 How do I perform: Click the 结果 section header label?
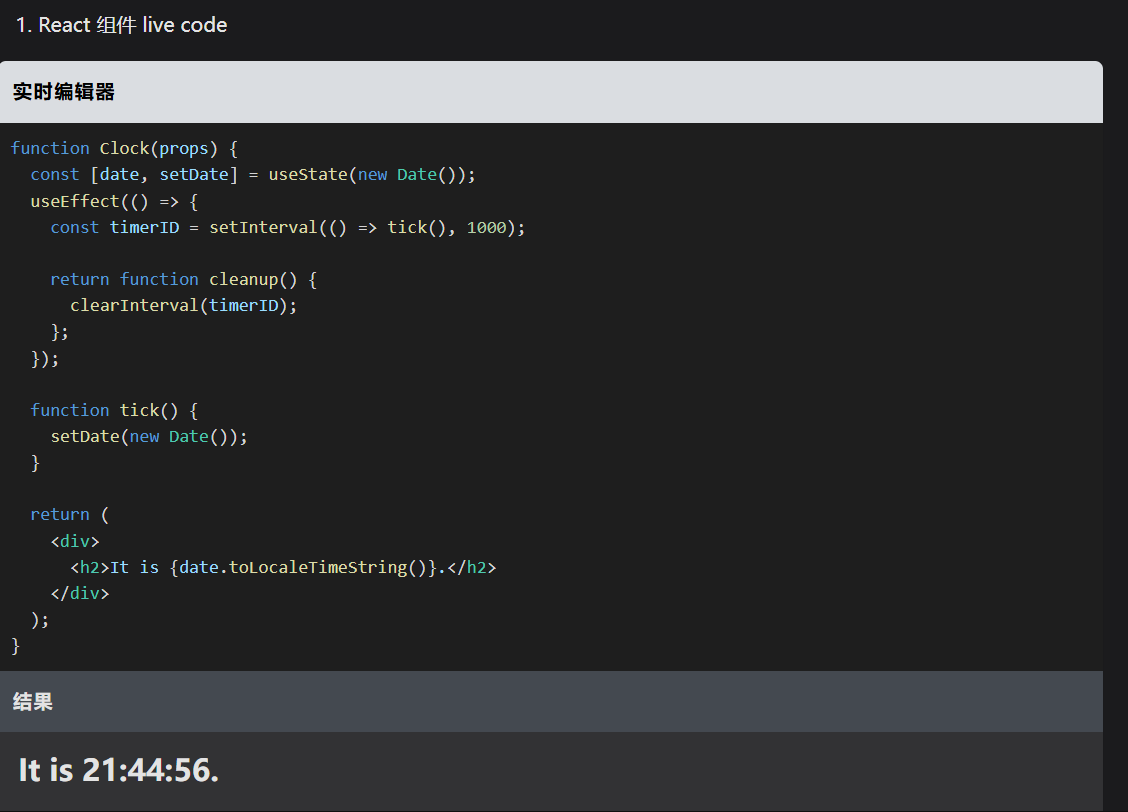33,702
